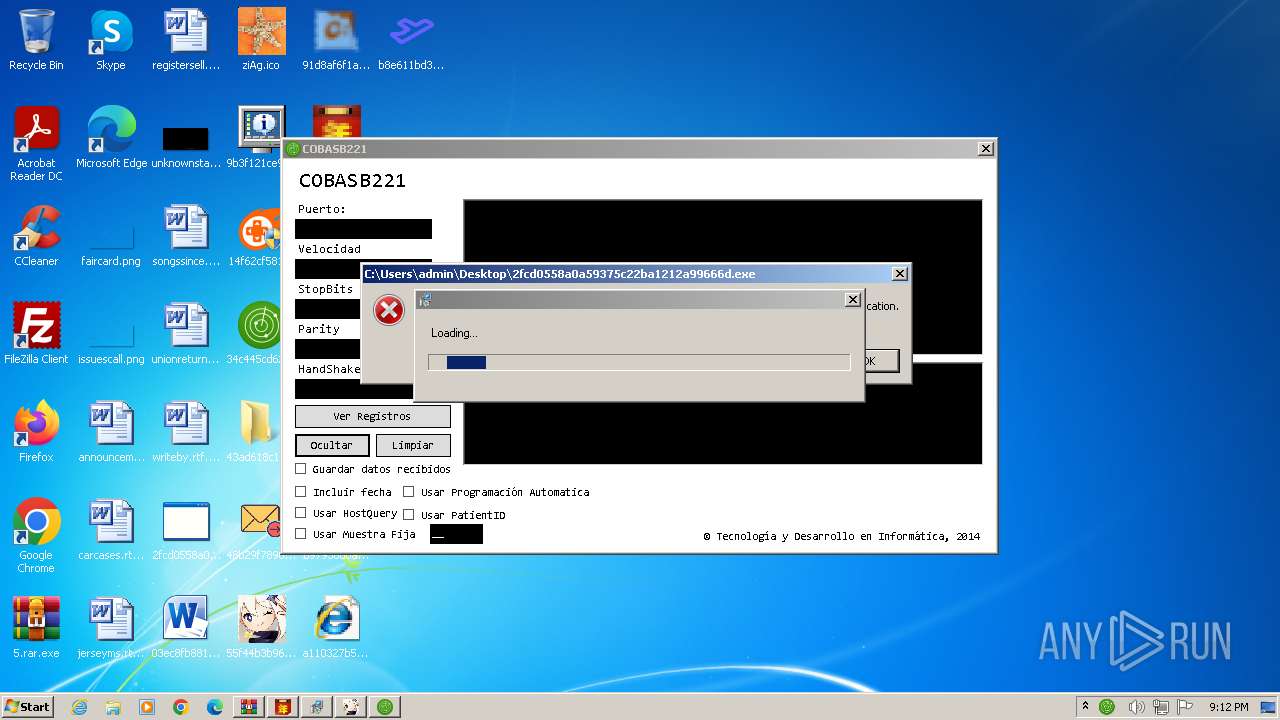Select the a110327b5 Internet Explorer file
The height and width of the screenshot is (720, 1280).
pos(336,627)
